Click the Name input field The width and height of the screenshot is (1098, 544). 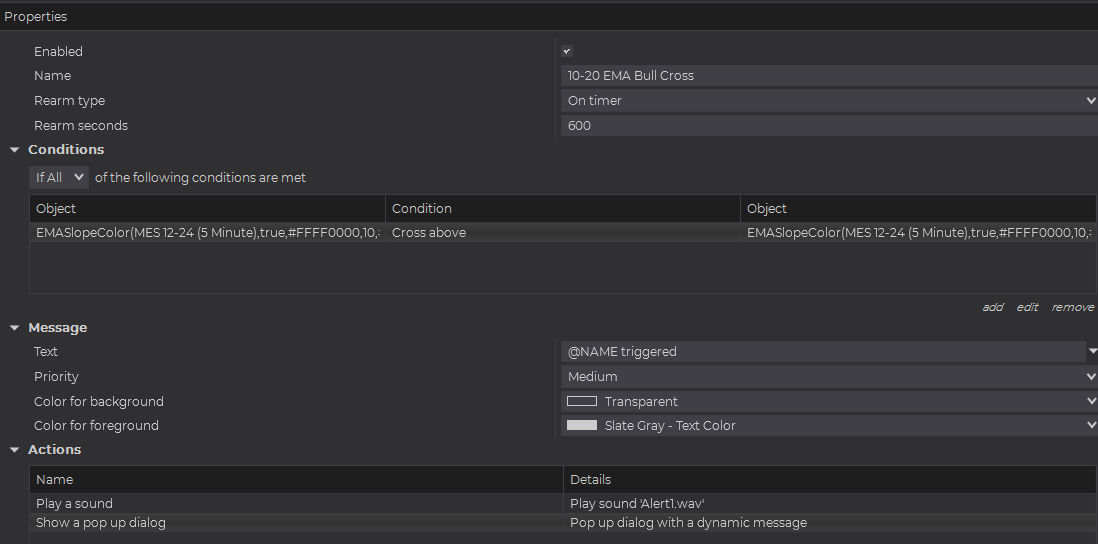pos(828,76)
